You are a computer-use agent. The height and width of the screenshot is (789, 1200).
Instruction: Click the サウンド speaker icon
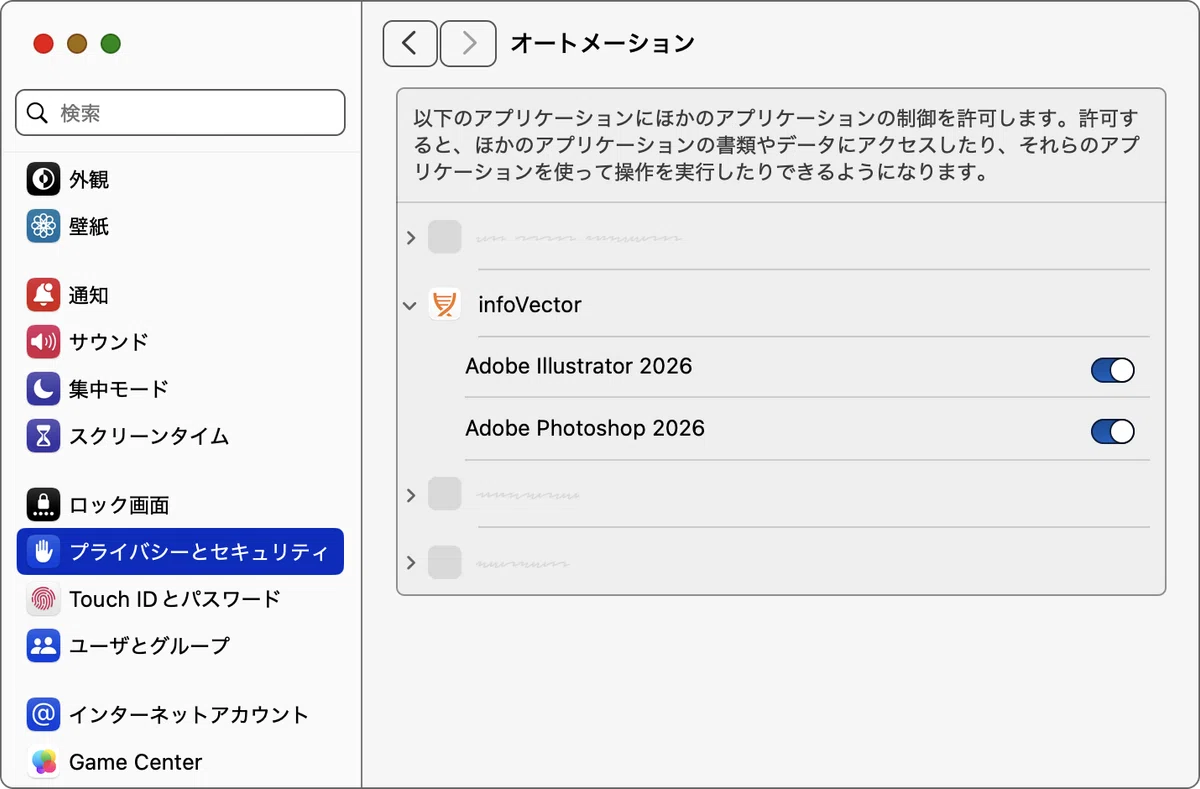click(x=43, y=342)
